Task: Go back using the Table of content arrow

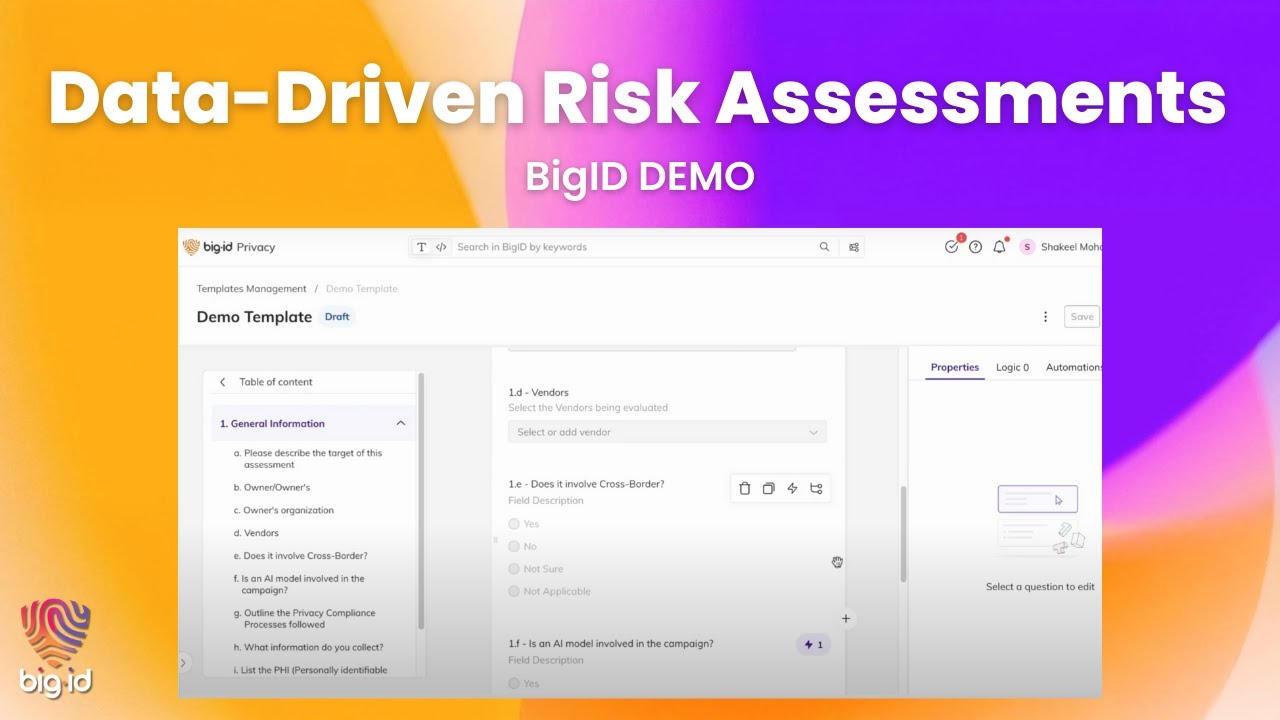Action: pos(222,382)
